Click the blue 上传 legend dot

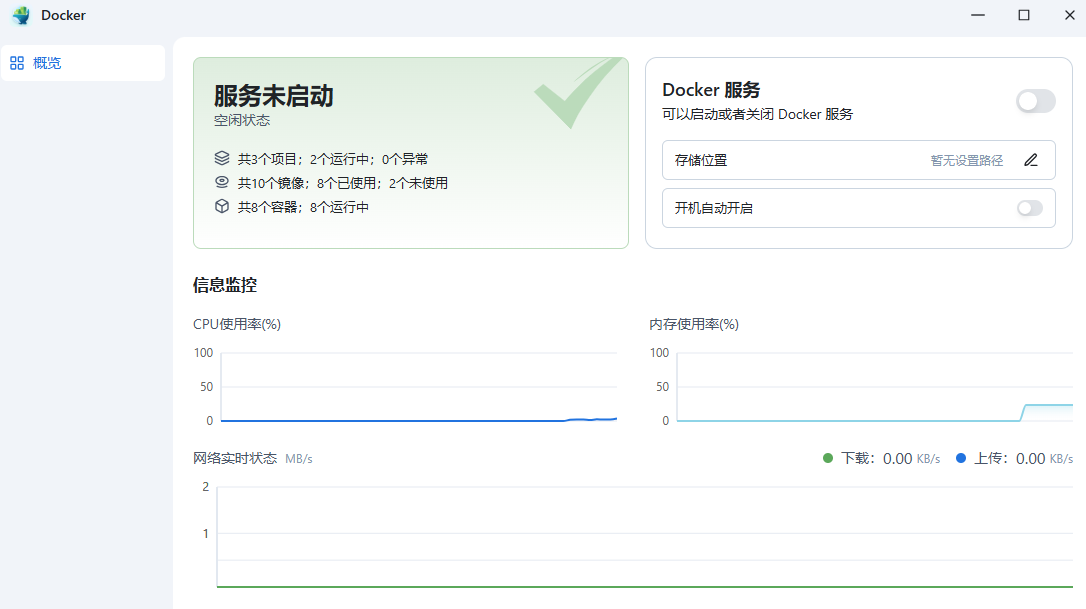(961, 458)
